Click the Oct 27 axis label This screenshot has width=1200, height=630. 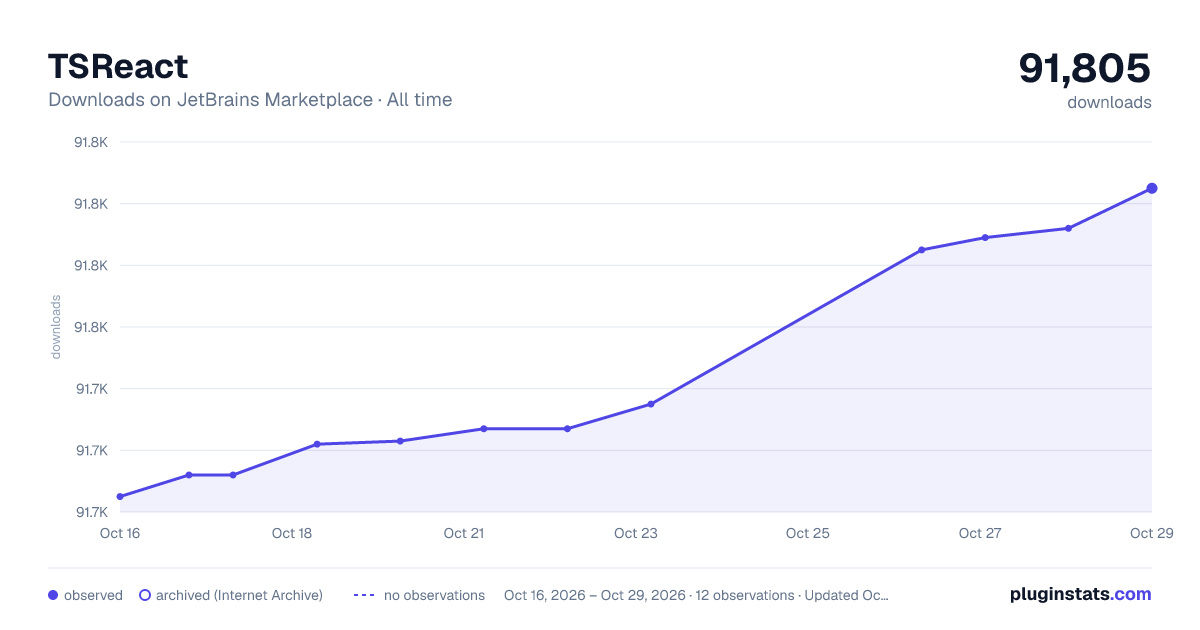[x=980, y=533]
